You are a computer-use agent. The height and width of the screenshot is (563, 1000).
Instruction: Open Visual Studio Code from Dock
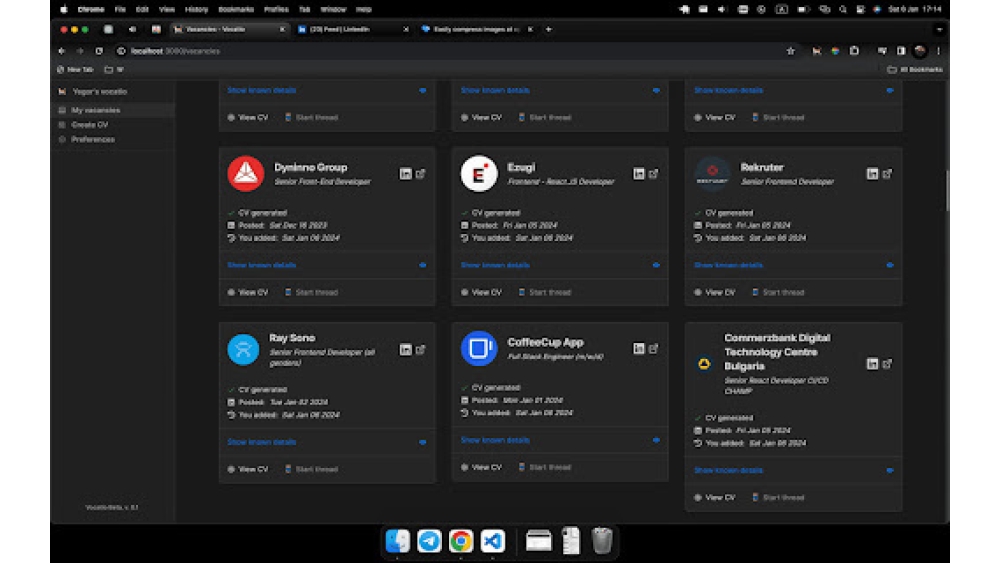492,541
